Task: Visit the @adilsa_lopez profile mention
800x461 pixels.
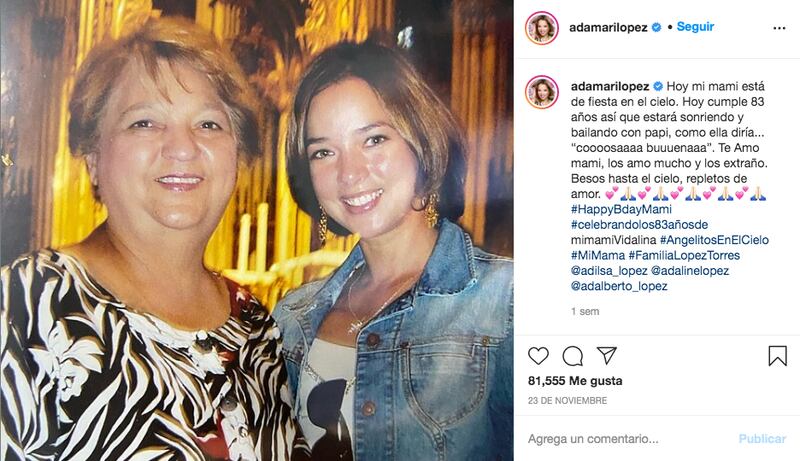Action: [609, 271]
